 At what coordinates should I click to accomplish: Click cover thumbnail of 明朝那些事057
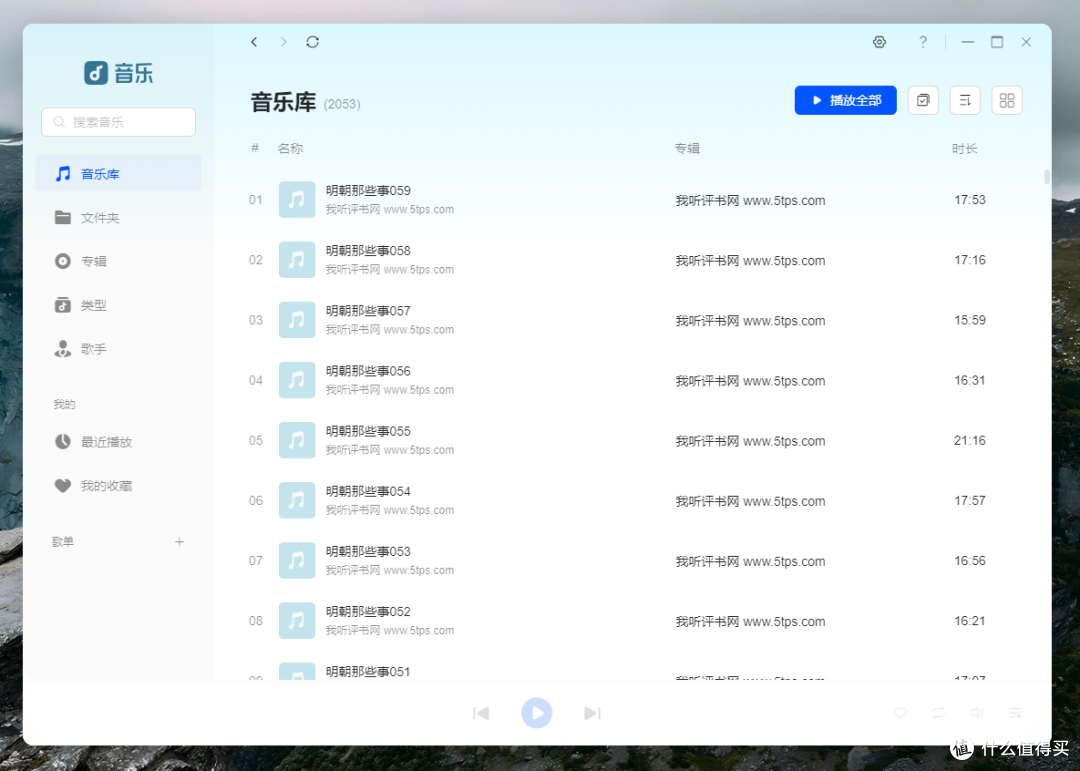[x=297, y=320]
